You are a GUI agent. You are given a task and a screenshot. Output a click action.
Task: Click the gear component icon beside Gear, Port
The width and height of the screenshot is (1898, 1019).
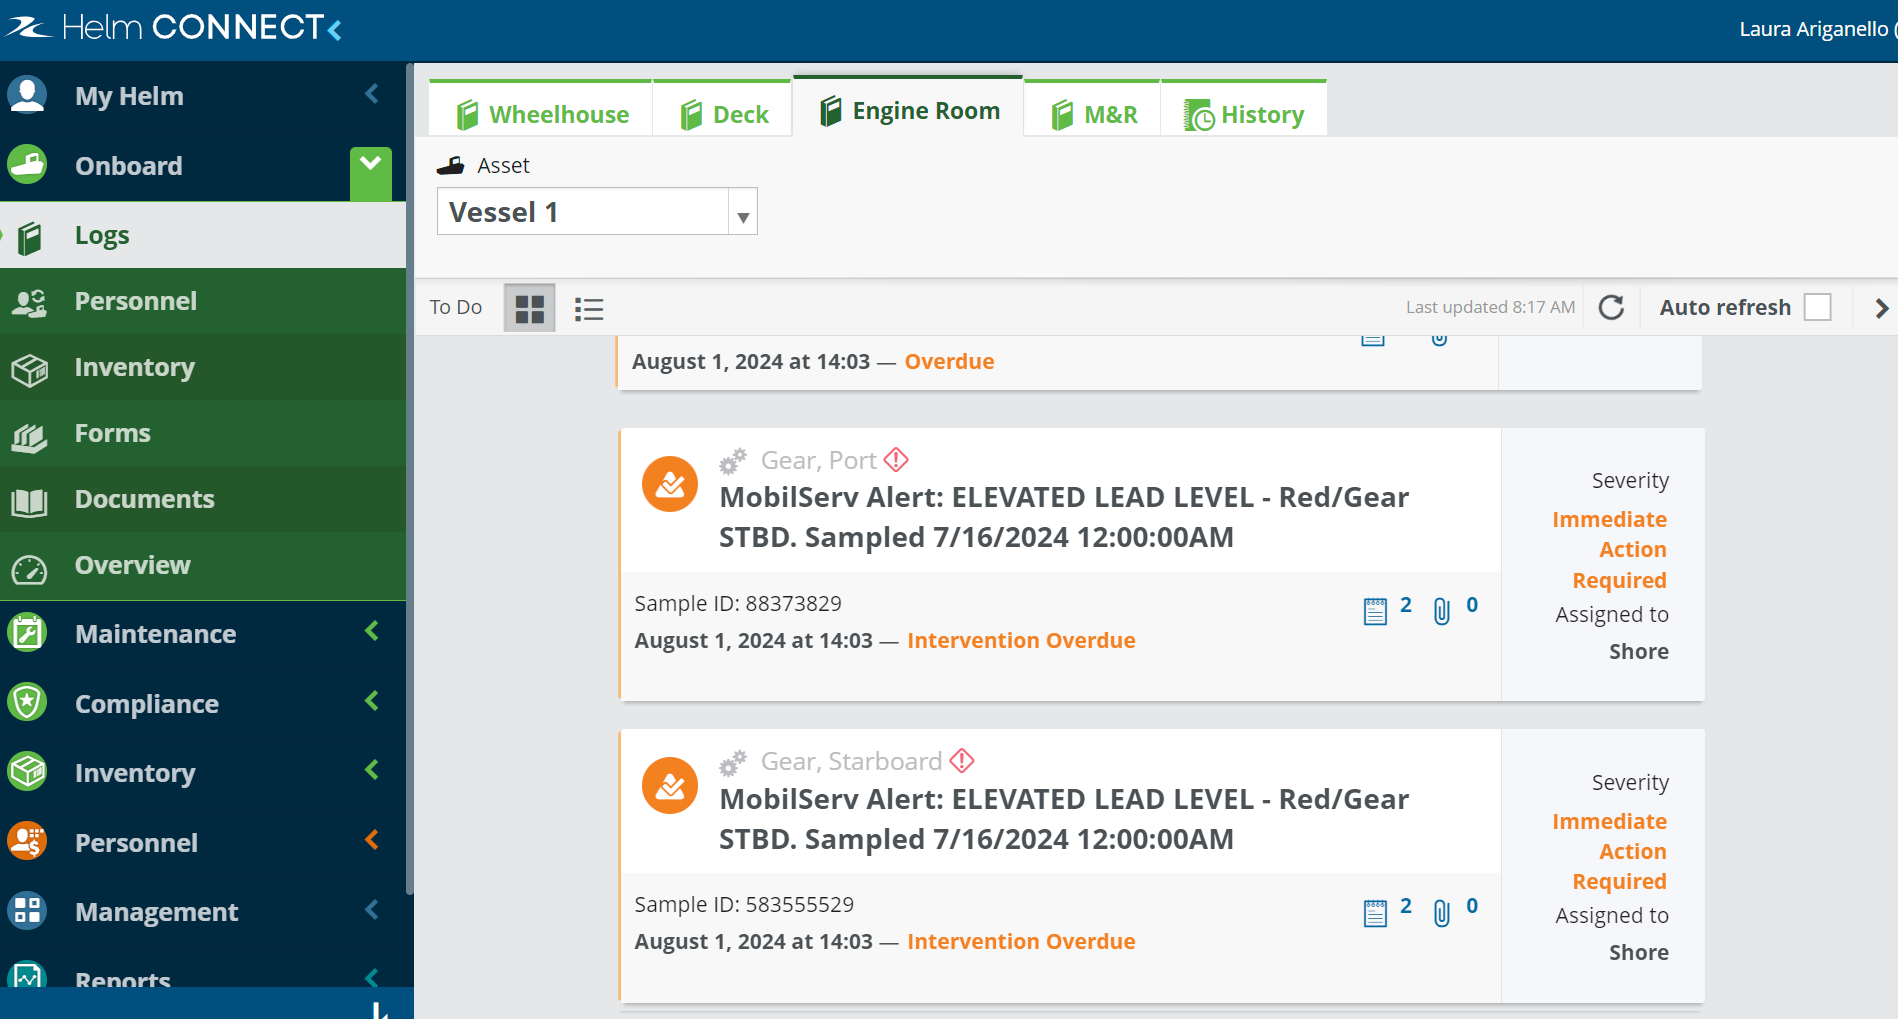point(733,461)
